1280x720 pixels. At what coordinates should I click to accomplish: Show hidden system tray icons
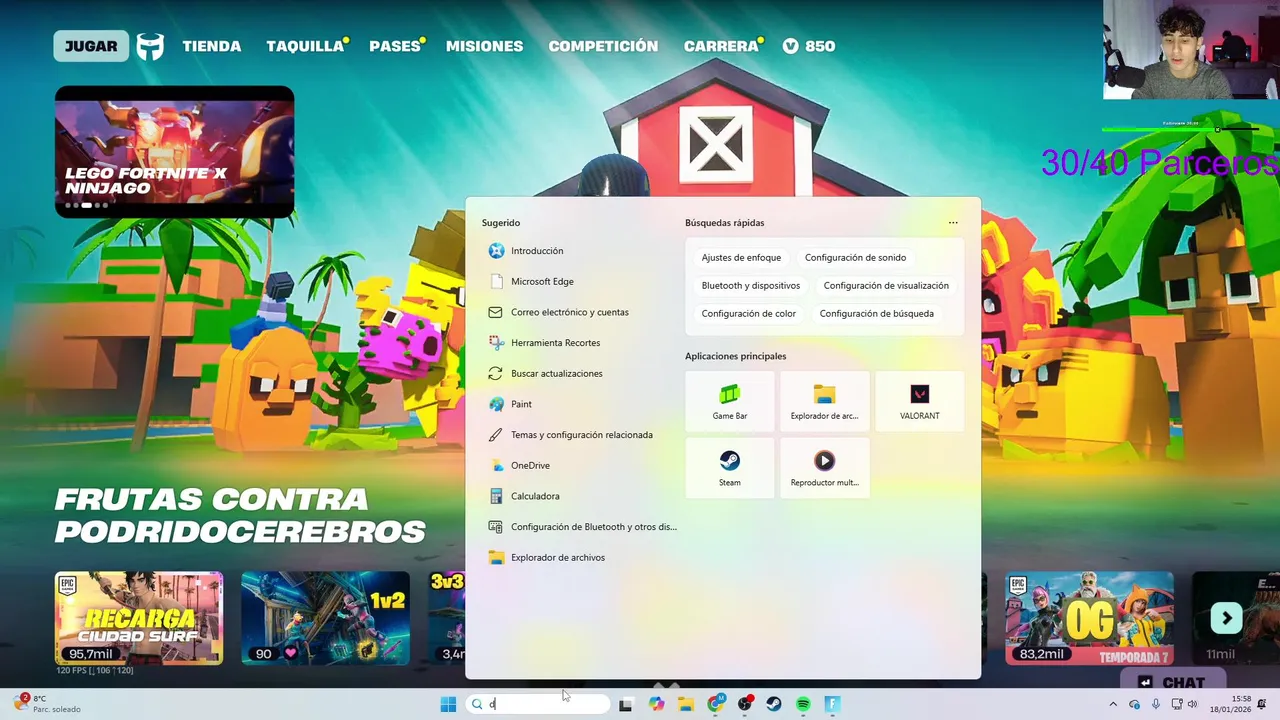[x=1113, y=704]
